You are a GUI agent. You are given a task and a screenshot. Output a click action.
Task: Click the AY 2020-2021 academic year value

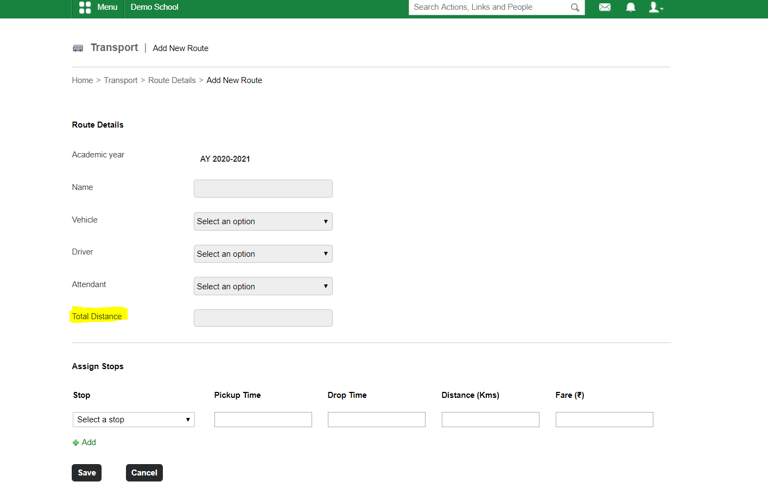(x=225, y=159)
